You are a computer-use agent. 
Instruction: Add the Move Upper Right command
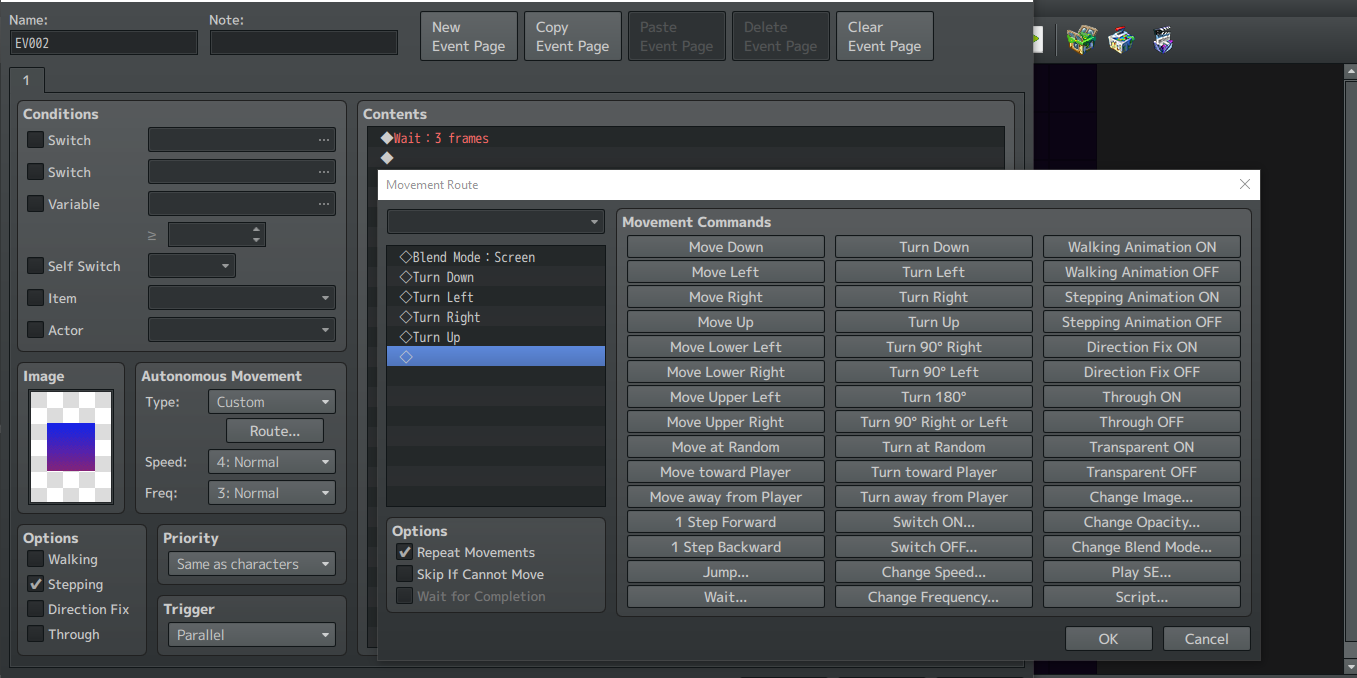(x=726, y=422)
